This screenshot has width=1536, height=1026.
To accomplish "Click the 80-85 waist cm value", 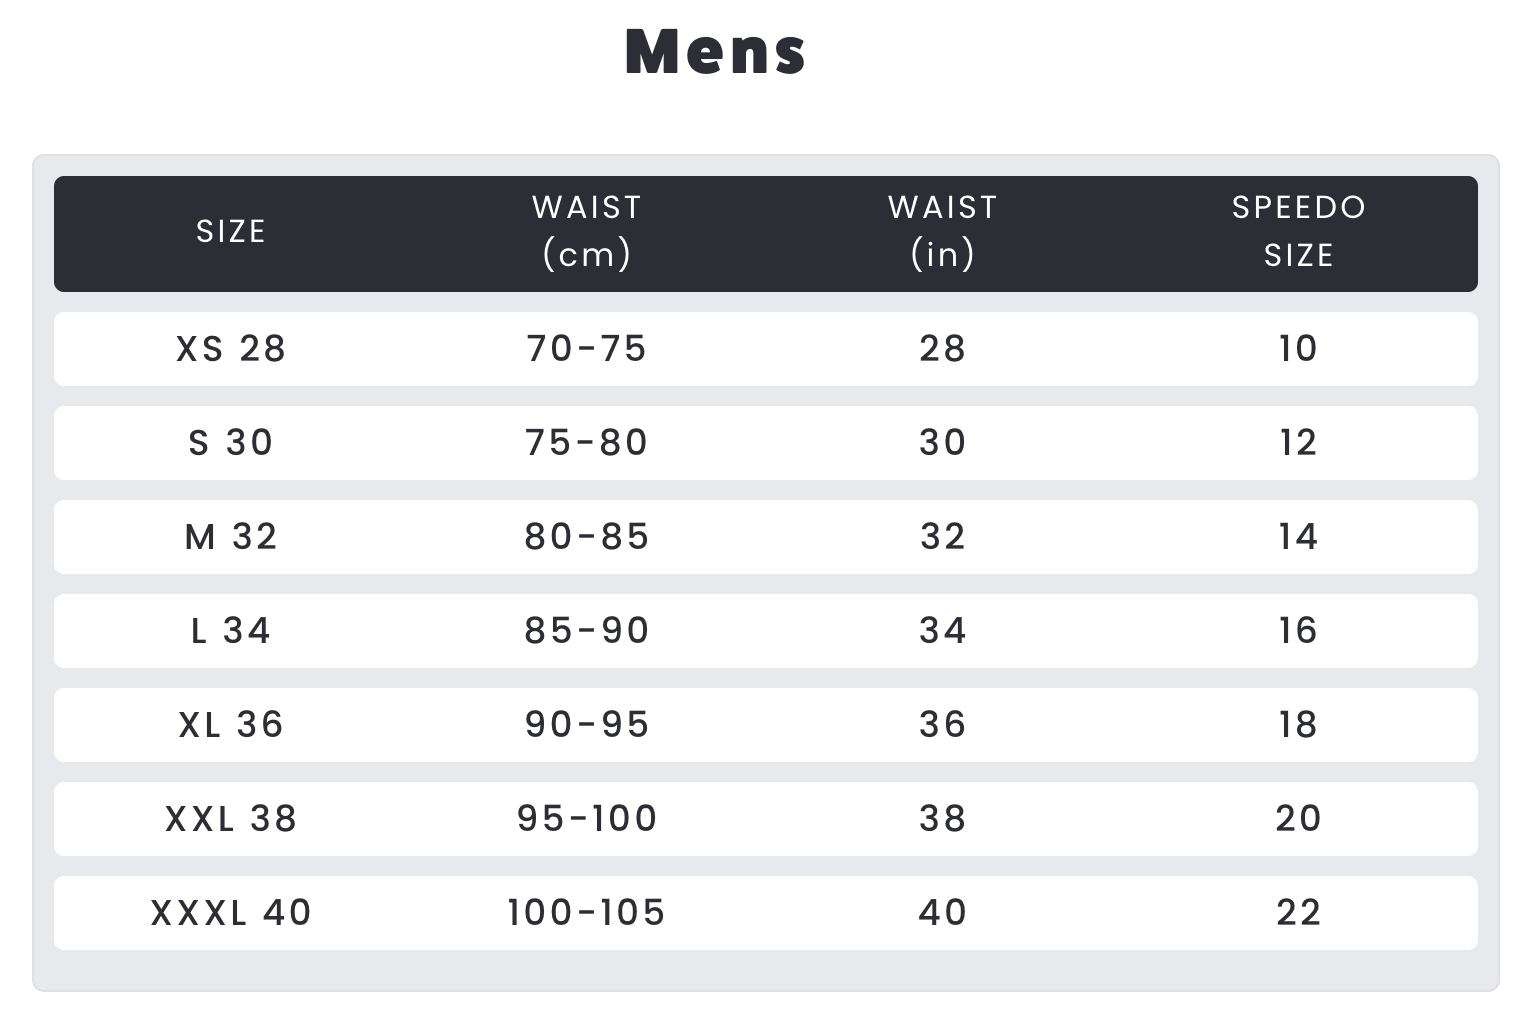I will pyautogui.click(x=587, y=537).
